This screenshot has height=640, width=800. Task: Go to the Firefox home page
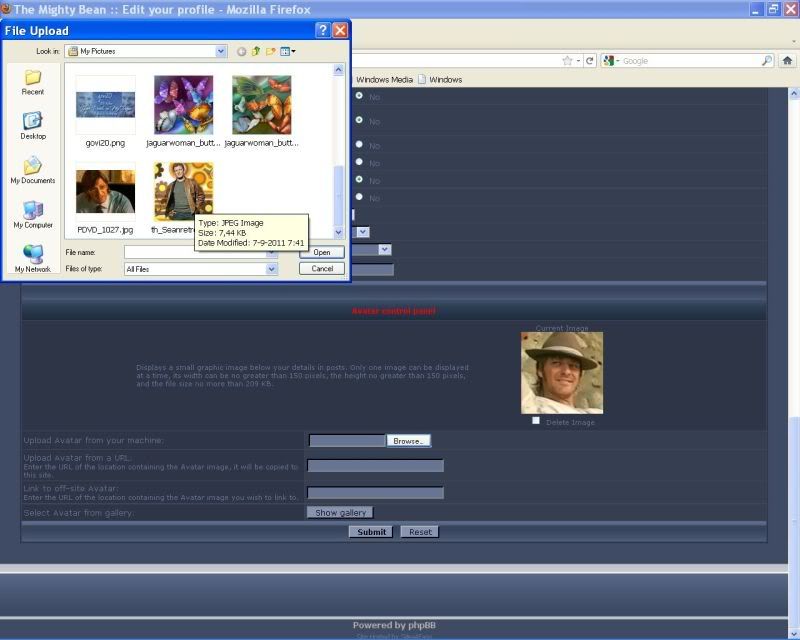(787, 61)
